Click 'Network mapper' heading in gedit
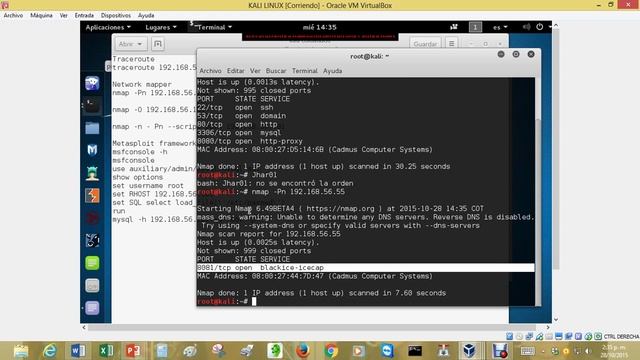 142,84
